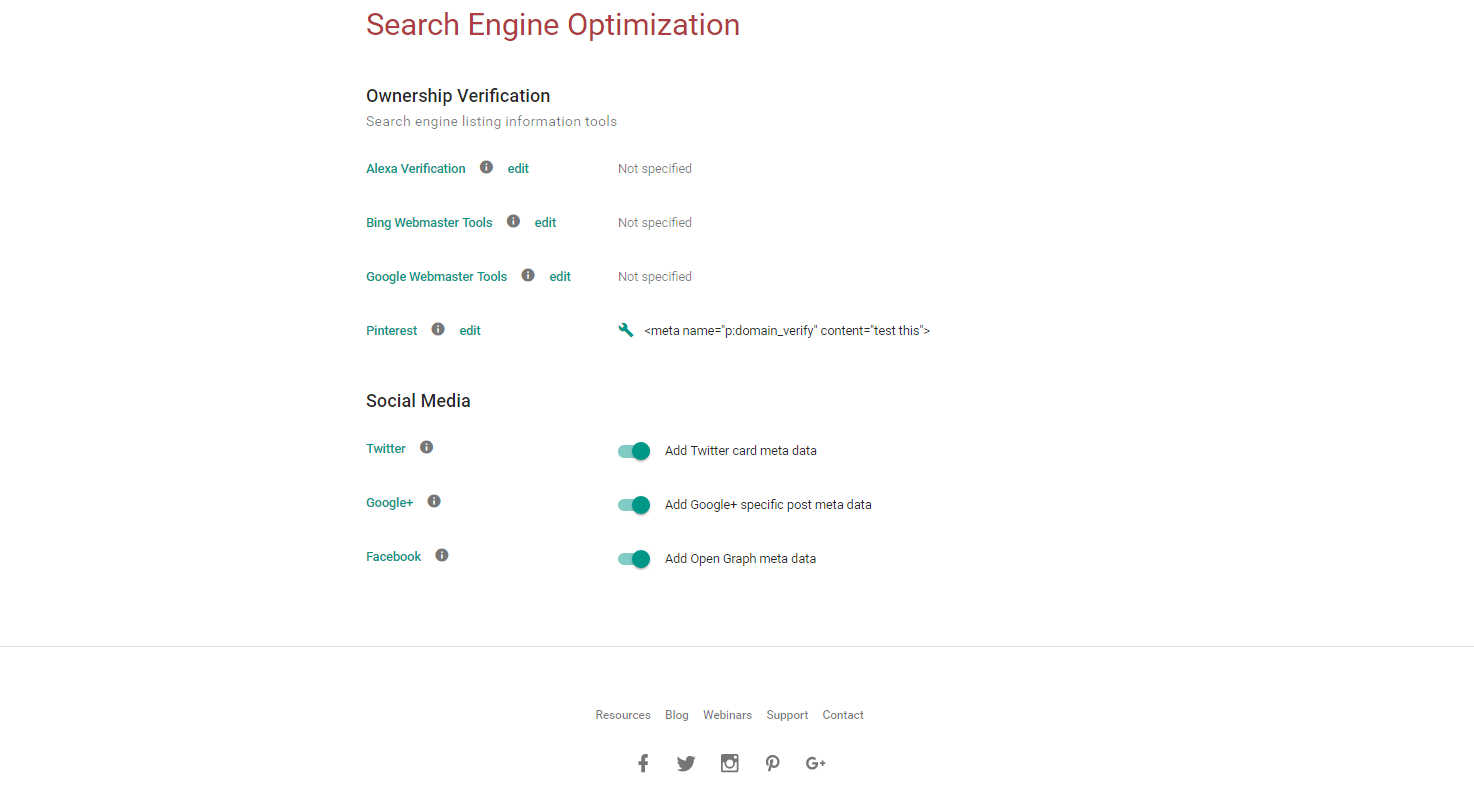The height and width of the screenshot is (787, 1474).
Task: Click the wrench icon beside Pinterest meta tag
Action: click(626, 330)
